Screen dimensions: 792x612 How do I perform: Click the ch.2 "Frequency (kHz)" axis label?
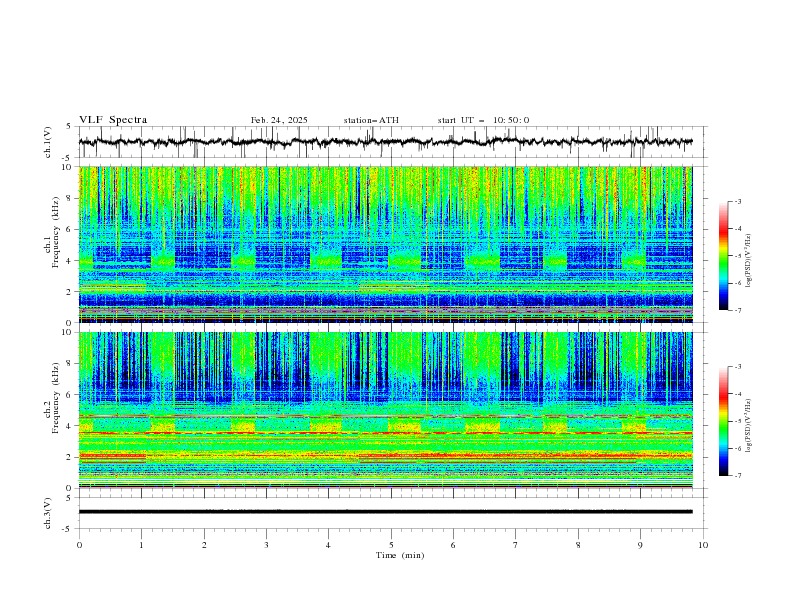pos(56,398)
